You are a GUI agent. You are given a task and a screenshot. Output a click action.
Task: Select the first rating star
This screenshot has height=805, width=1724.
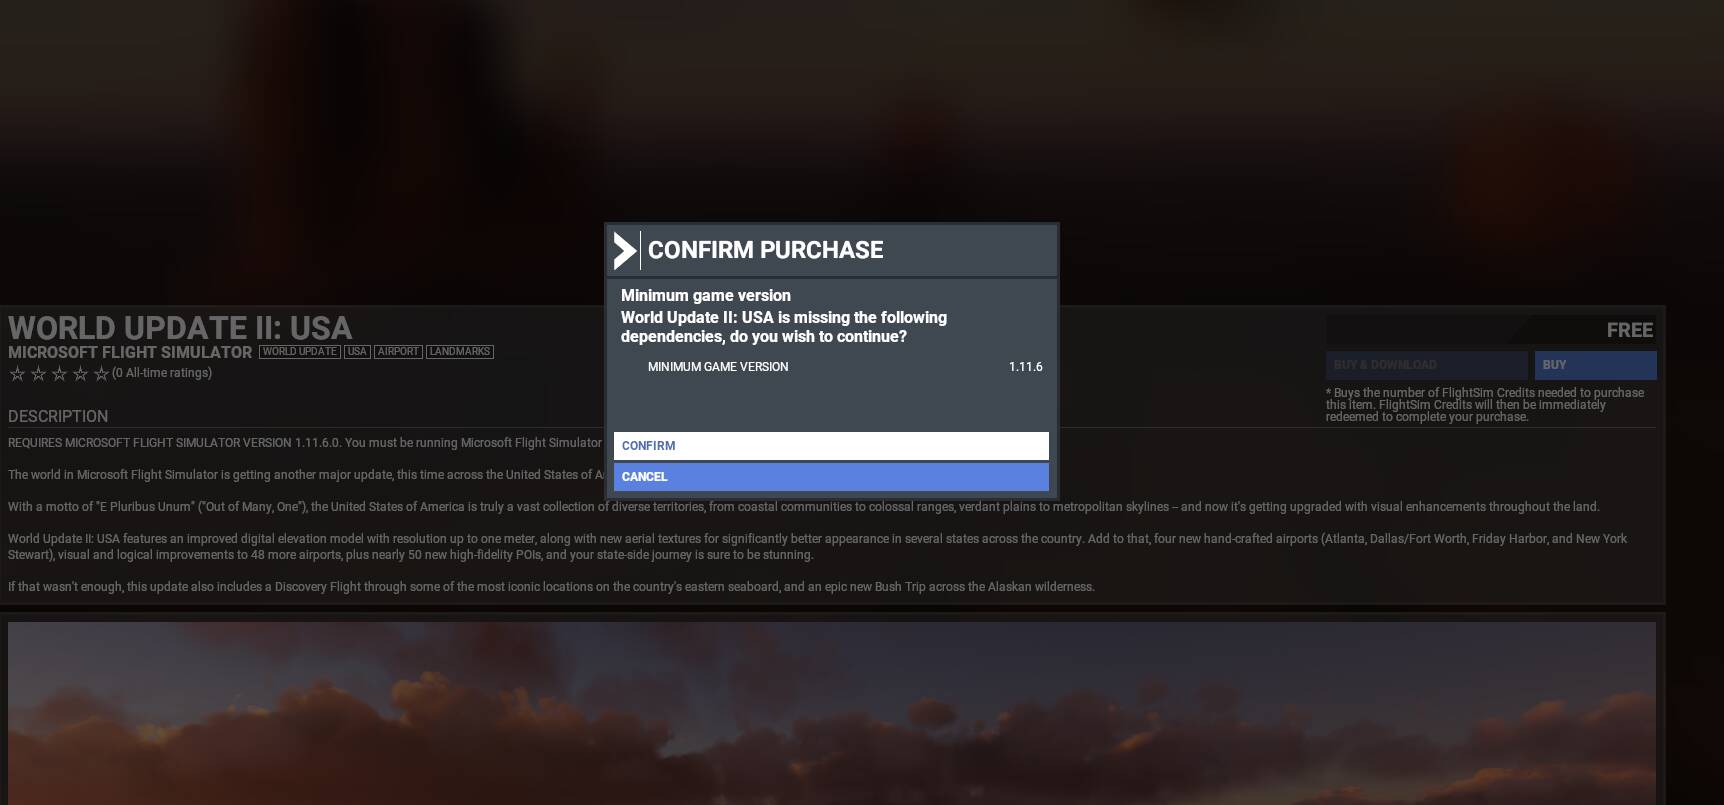pyautogui.click(x=17, y=374)
